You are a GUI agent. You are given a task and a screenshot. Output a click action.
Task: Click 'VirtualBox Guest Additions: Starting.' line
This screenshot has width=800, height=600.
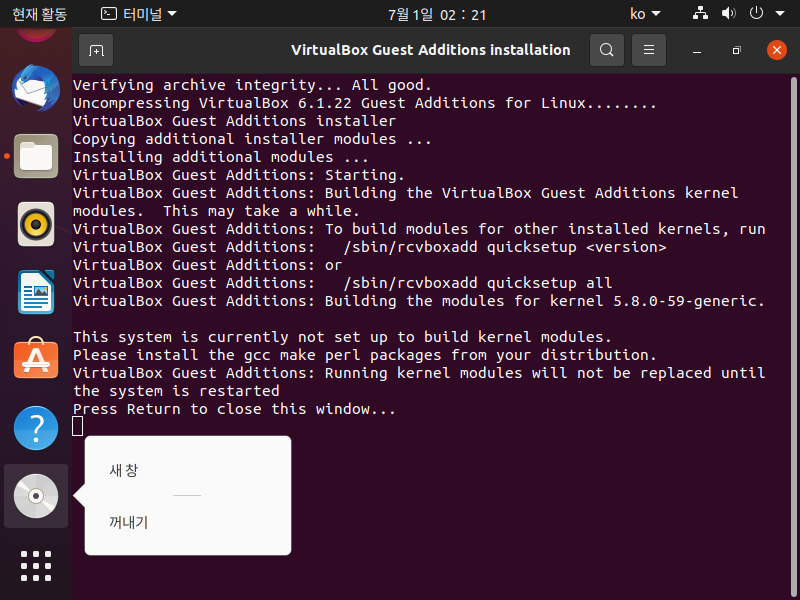[239, 175]
